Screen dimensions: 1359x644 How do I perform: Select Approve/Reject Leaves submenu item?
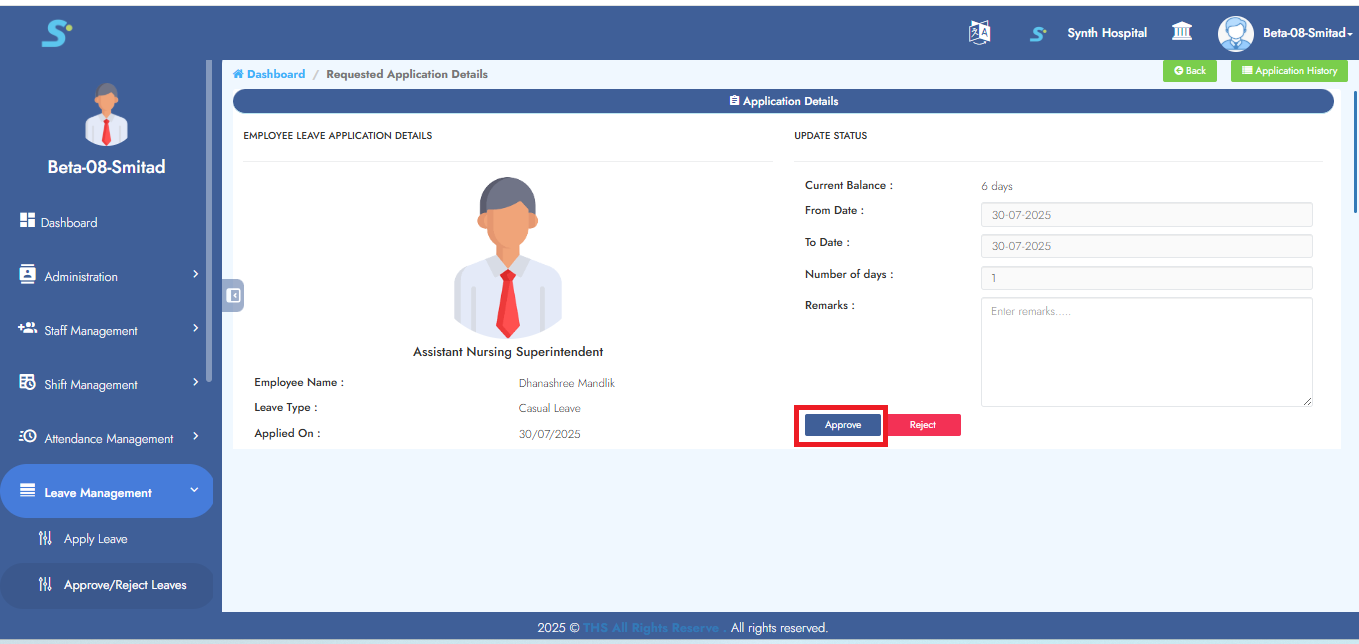124,585
